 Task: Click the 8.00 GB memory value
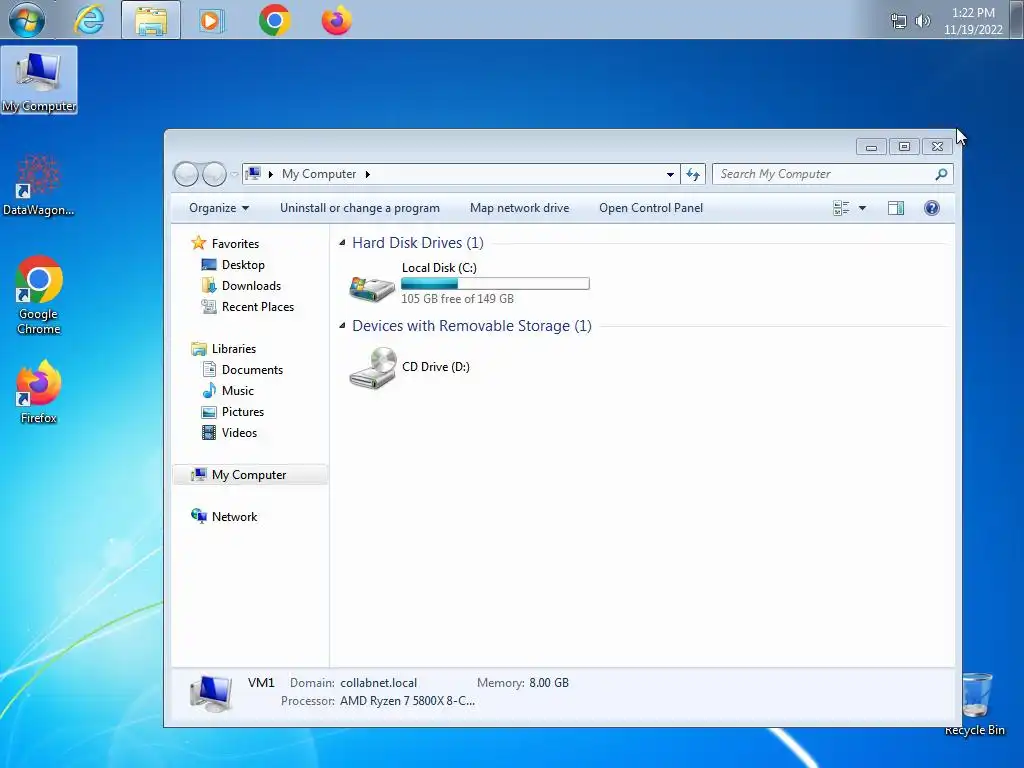coord(549,683)
